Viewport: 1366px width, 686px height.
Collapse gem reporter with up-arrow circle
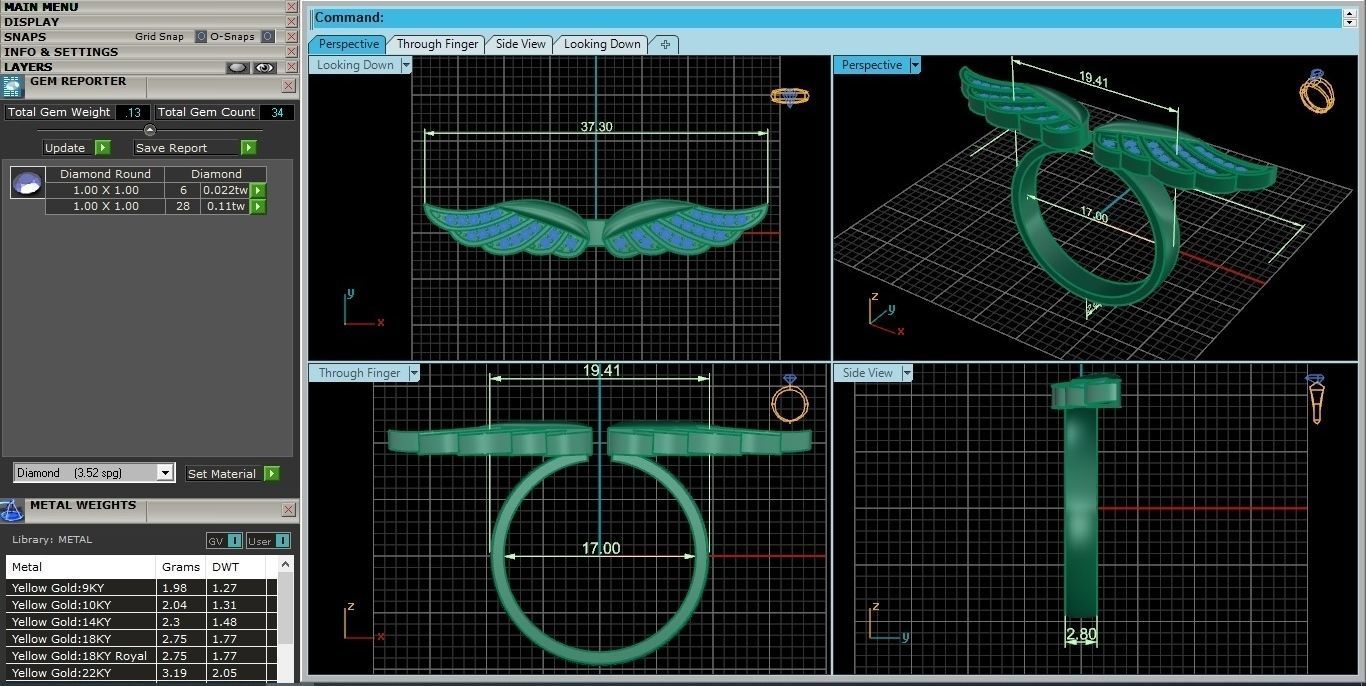150,130
